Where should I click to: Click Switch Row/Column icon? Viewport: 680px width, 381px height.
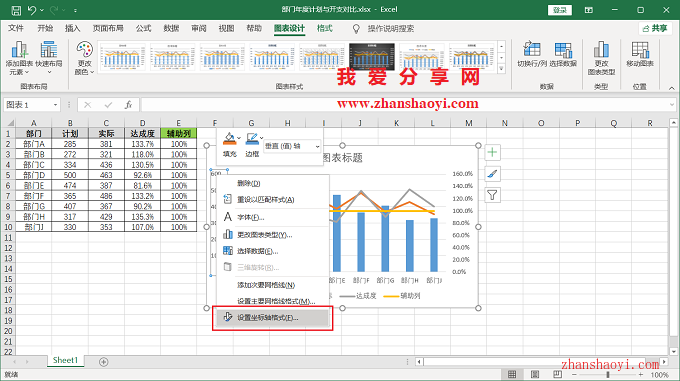coord(532,54)
